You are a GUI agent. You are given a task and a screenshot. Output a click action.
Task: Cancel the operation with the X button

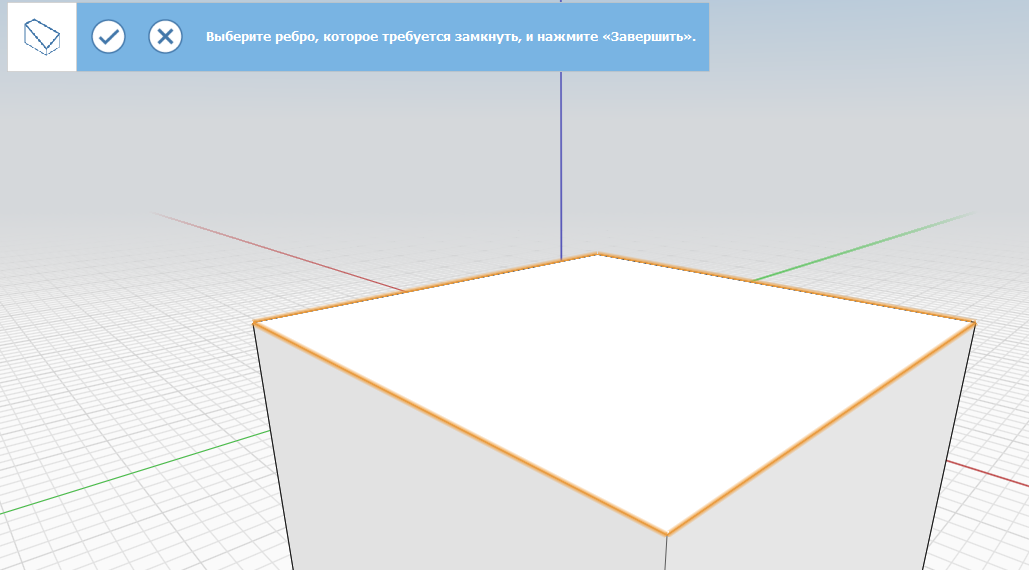pyautogui.click(x=165, y=37)
